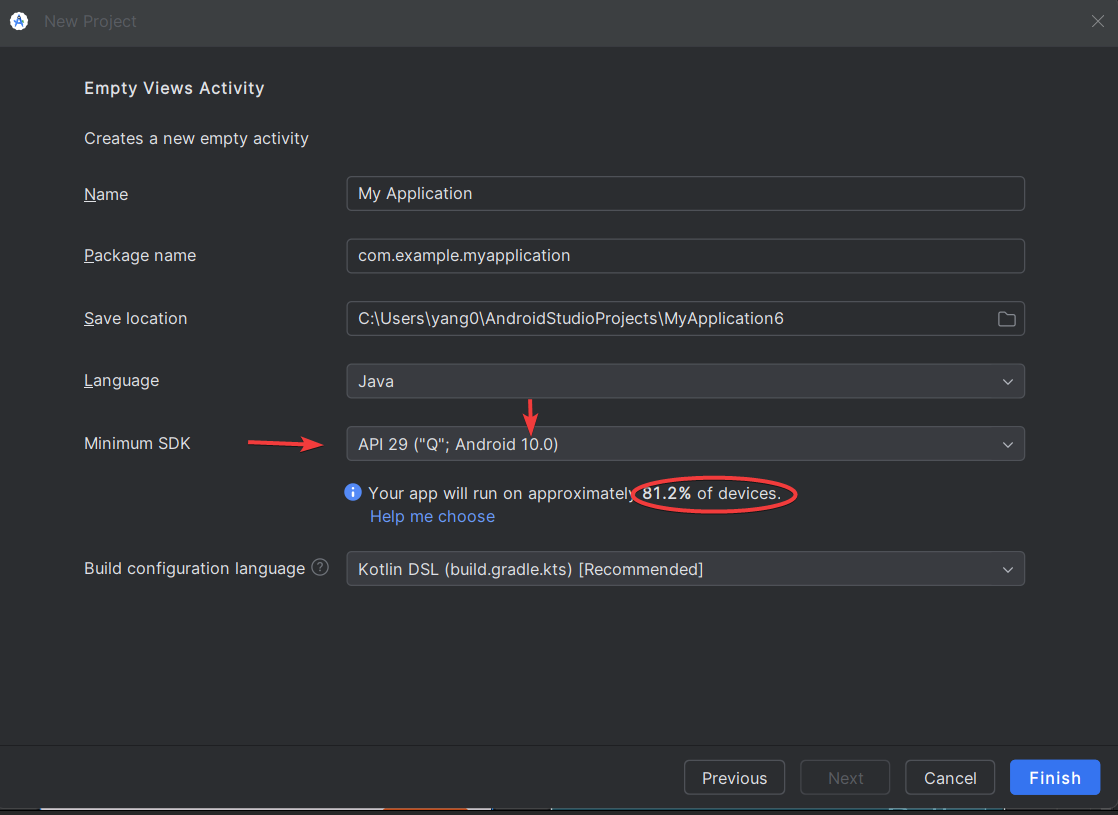Open the Minimum SDK dropdown showing API 29
This screenshot has height=815, width=1118.
685,444
